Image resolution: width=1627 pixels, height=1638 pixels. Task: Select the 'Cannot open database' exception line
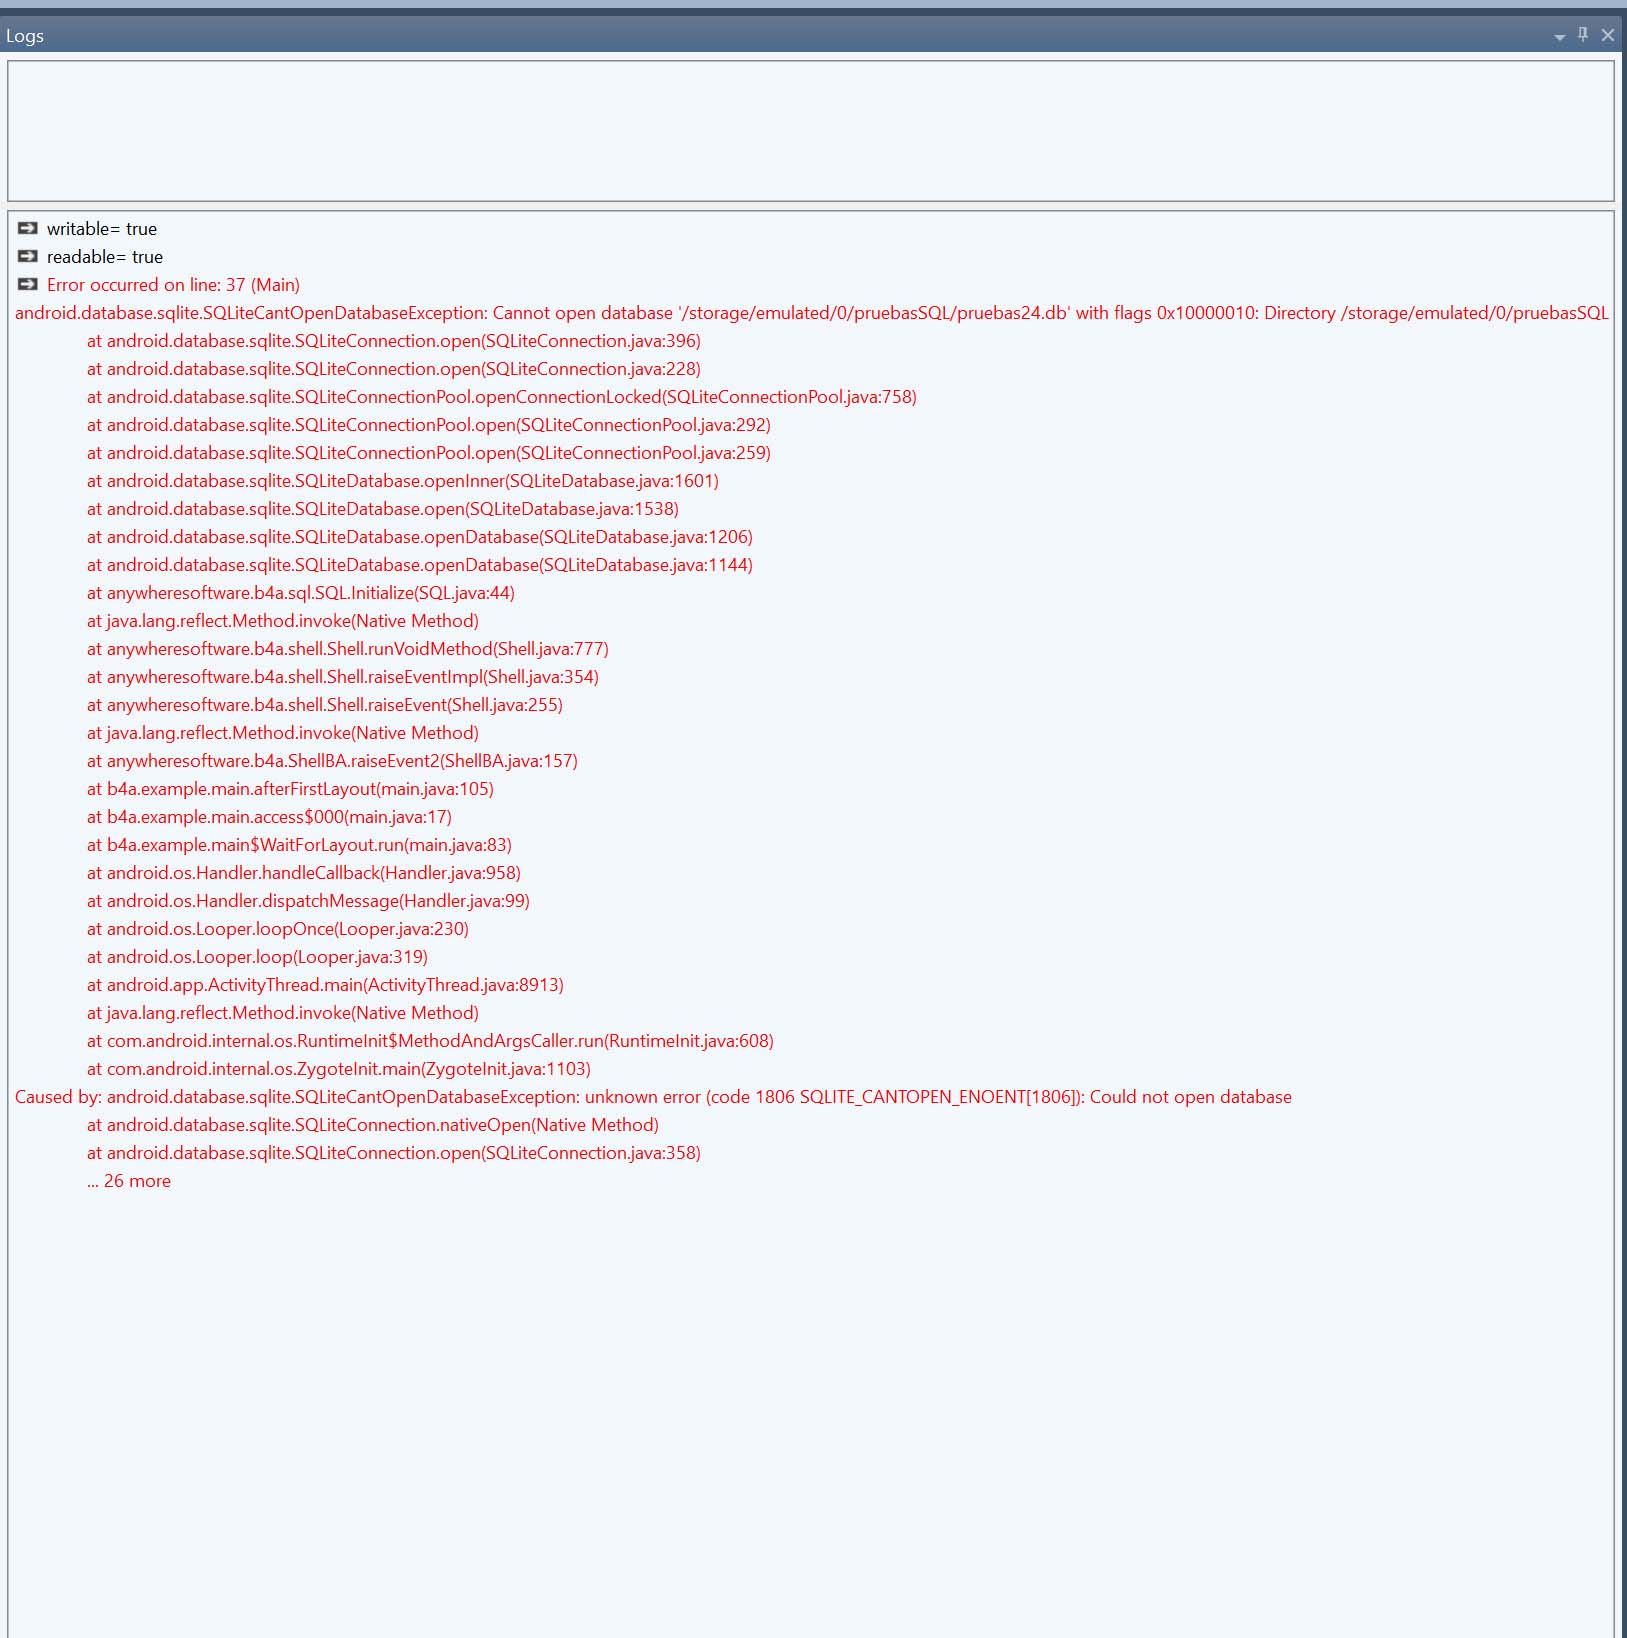click(812, 313)
